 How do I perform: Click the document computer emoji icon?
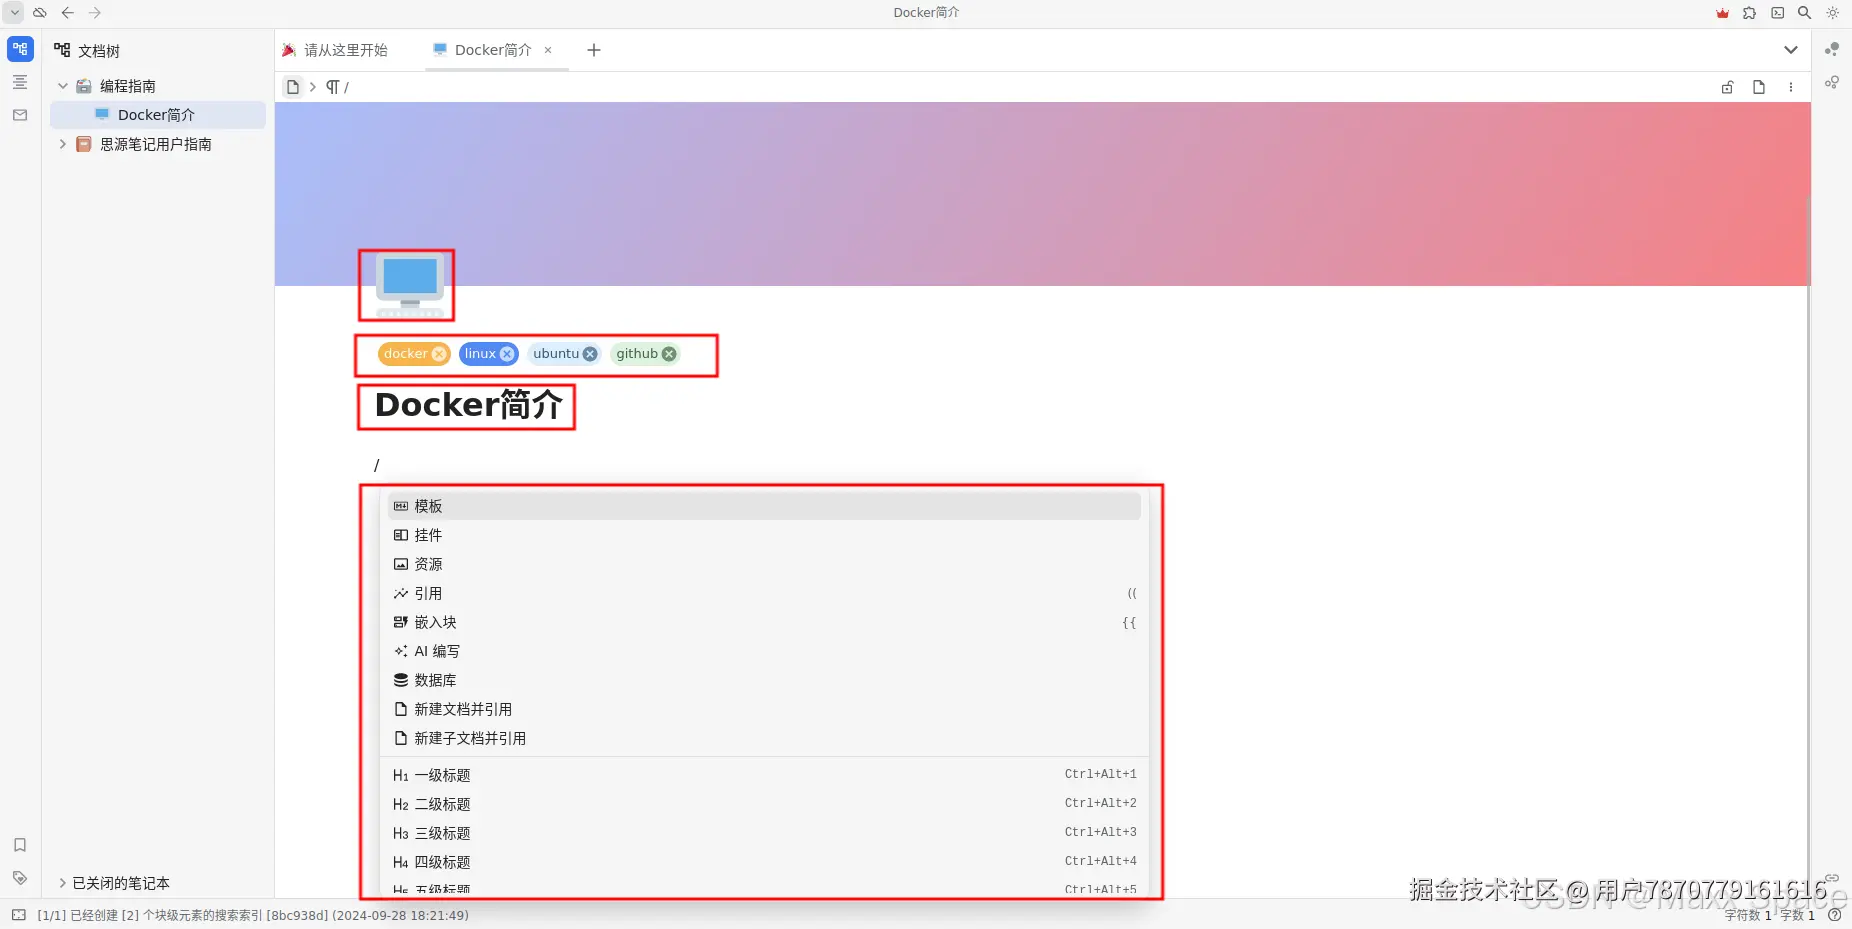click(x=410, y=285)
